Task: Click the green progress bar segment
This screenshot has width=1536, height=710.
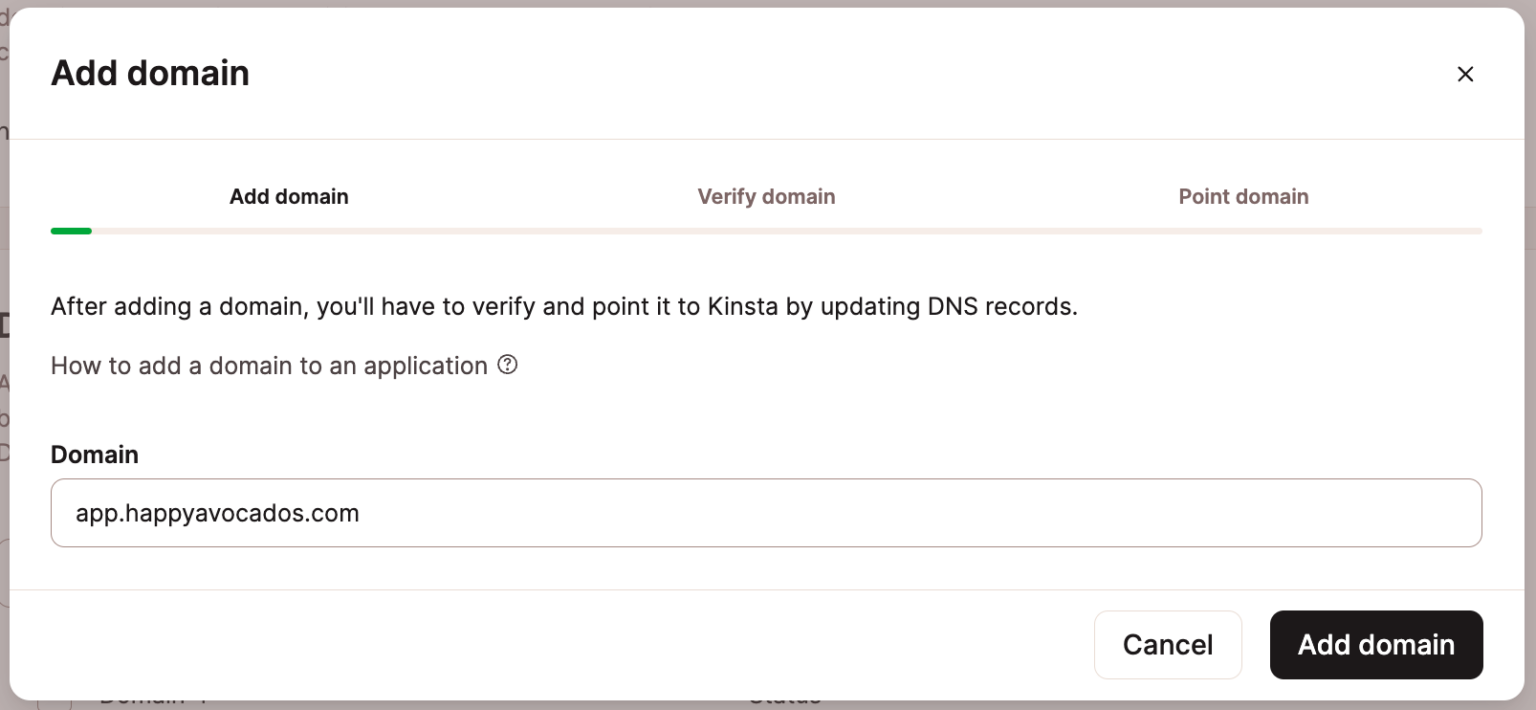Action: pyautogui.click(x=70, y=230)
